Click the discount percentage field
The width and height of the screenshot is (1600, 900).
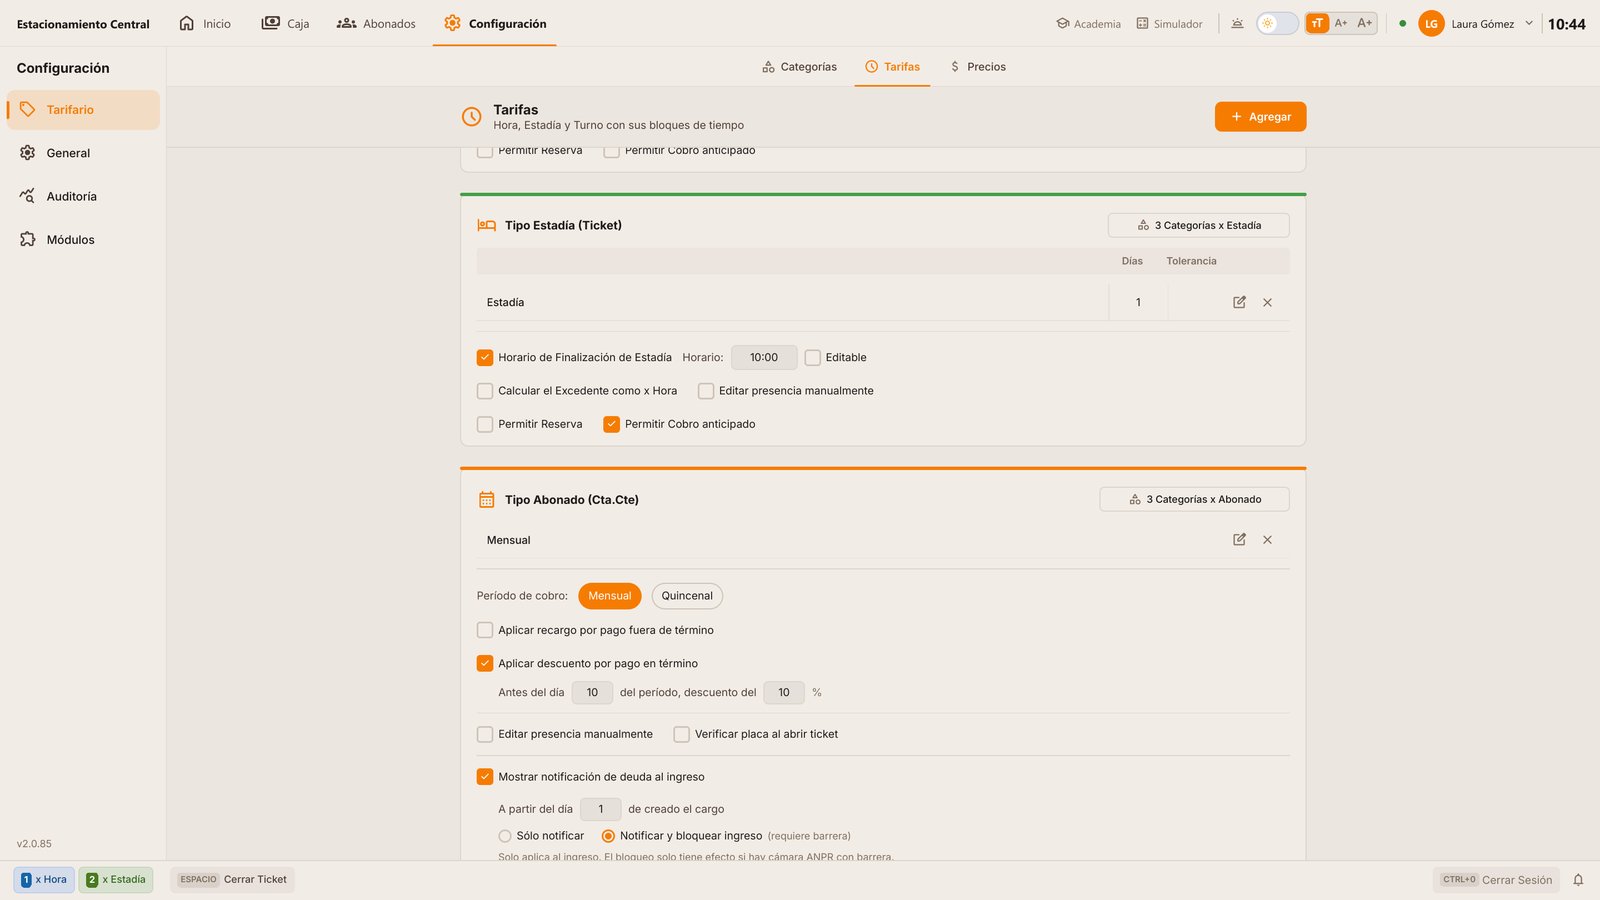[x=784, y=692]
